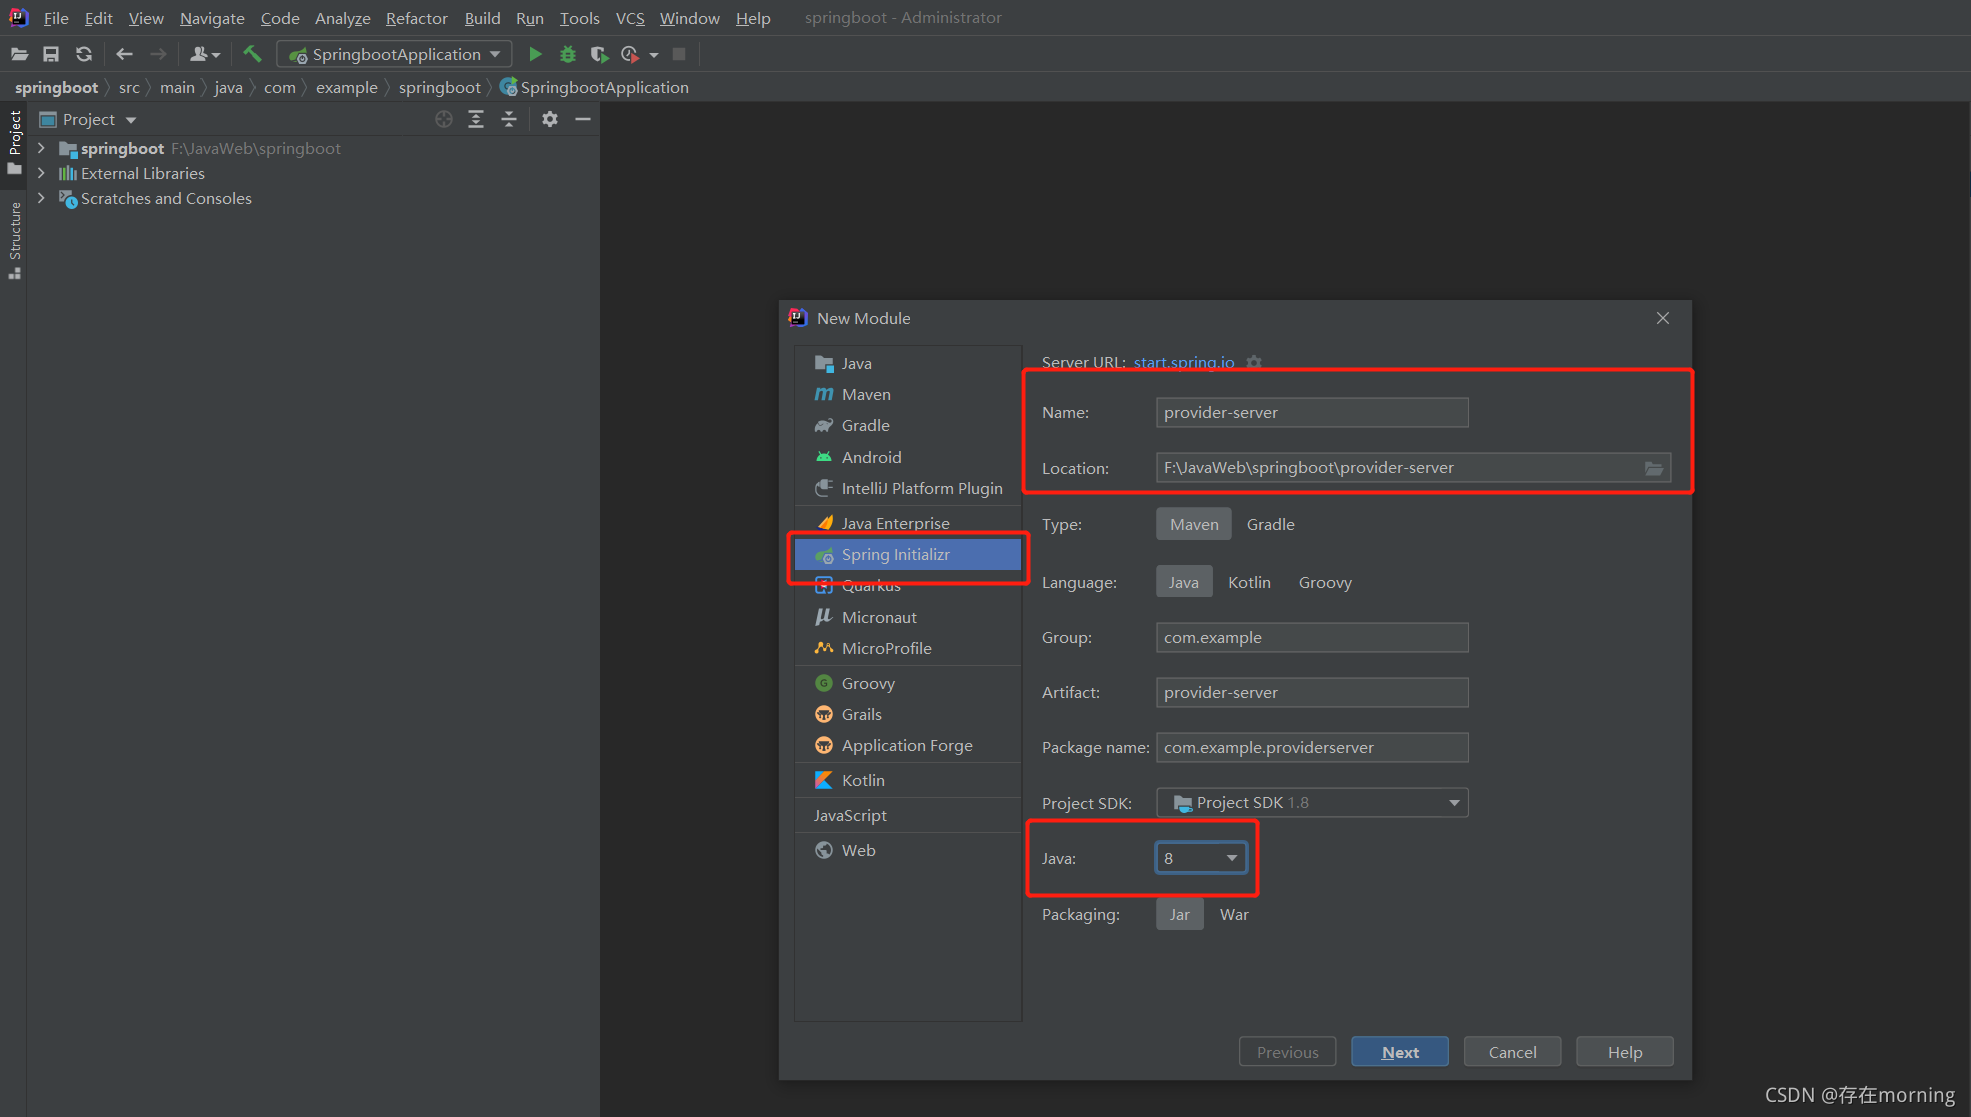This screenshot has width=1971, height=1117.
Task: Select War packaging option
Action: point(1234,914)
